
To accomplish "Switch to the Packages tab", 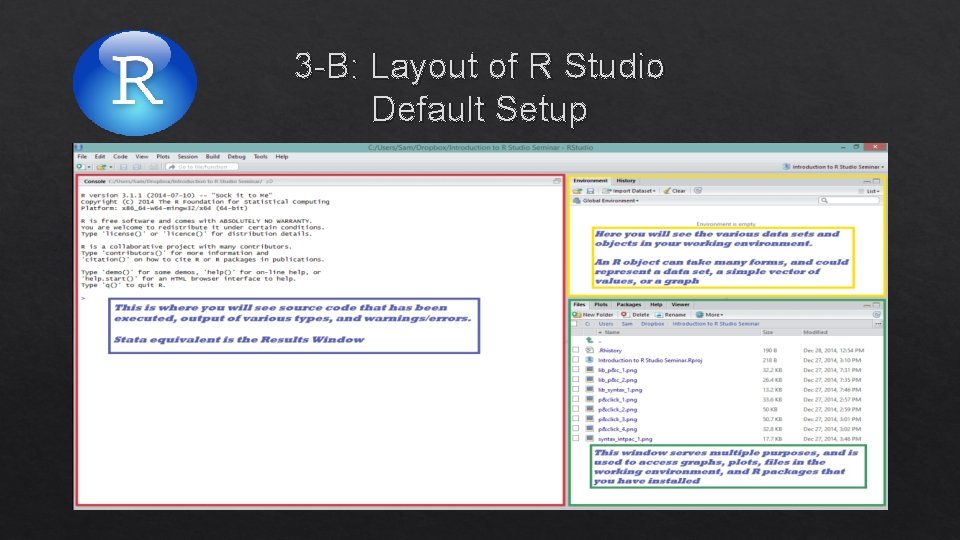I will pos(628,304).
